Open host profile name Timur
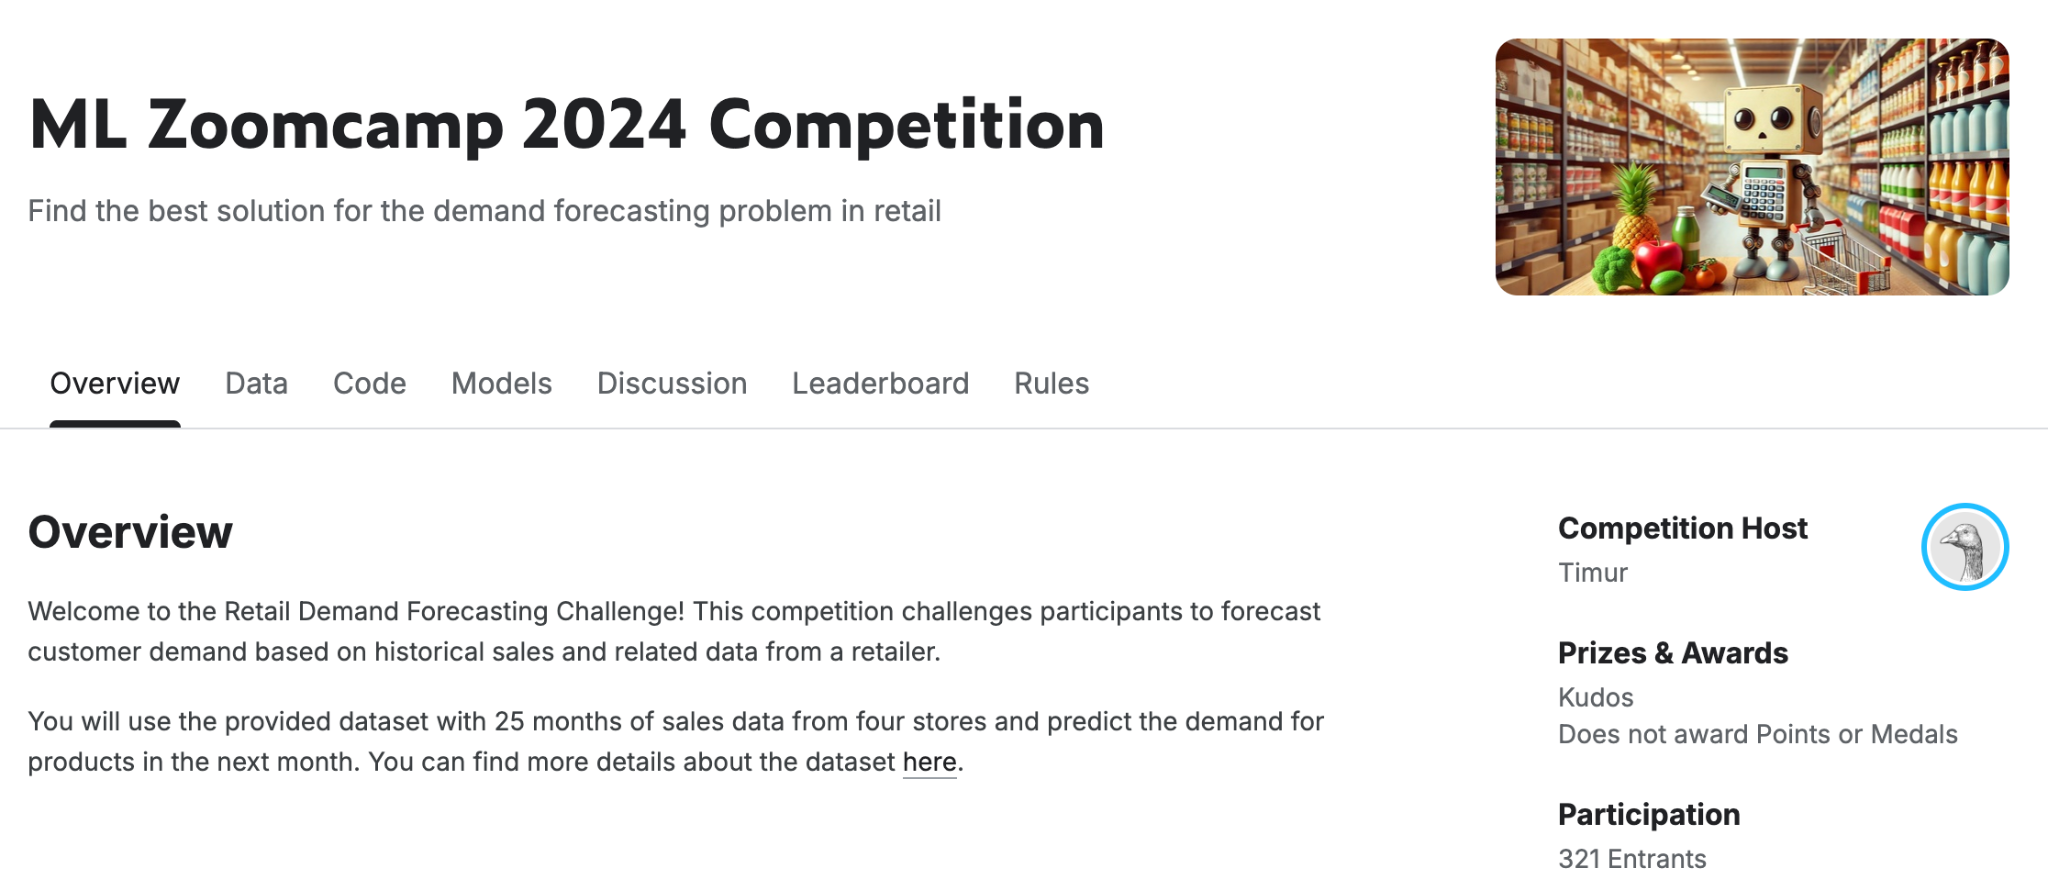 click(1593, 573)
